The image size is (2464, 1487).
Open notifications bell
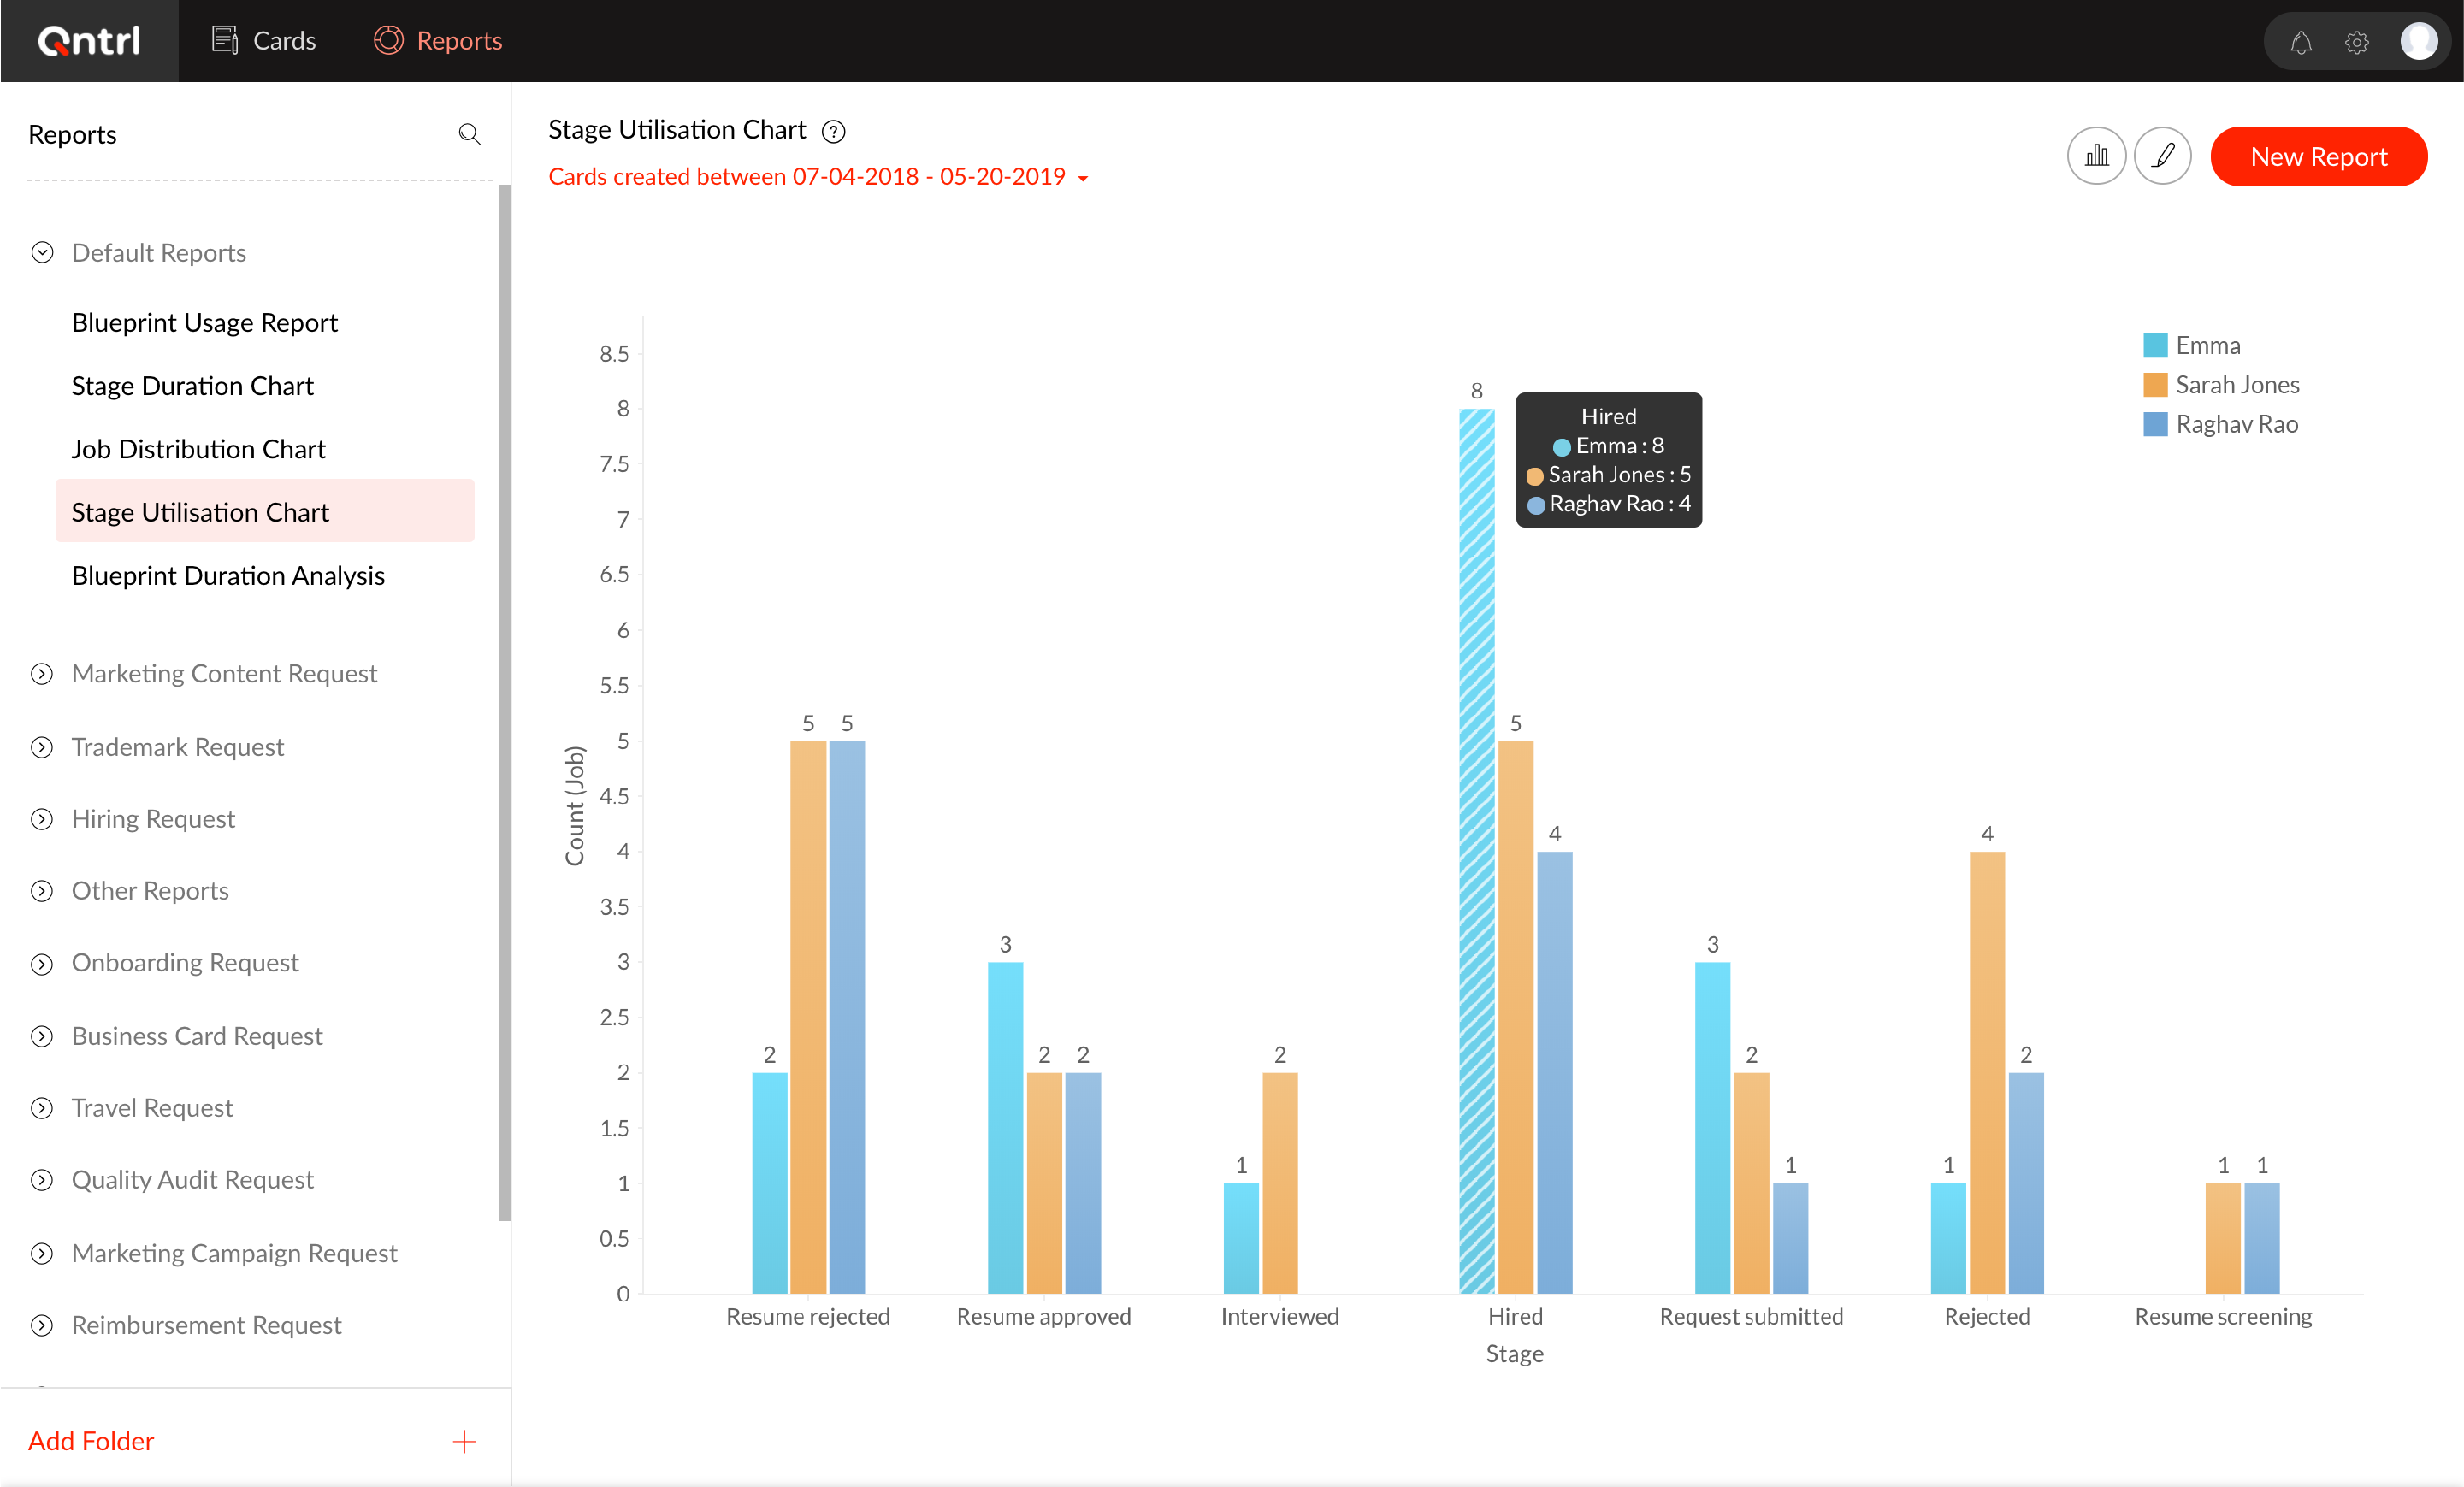[2300, 42]
